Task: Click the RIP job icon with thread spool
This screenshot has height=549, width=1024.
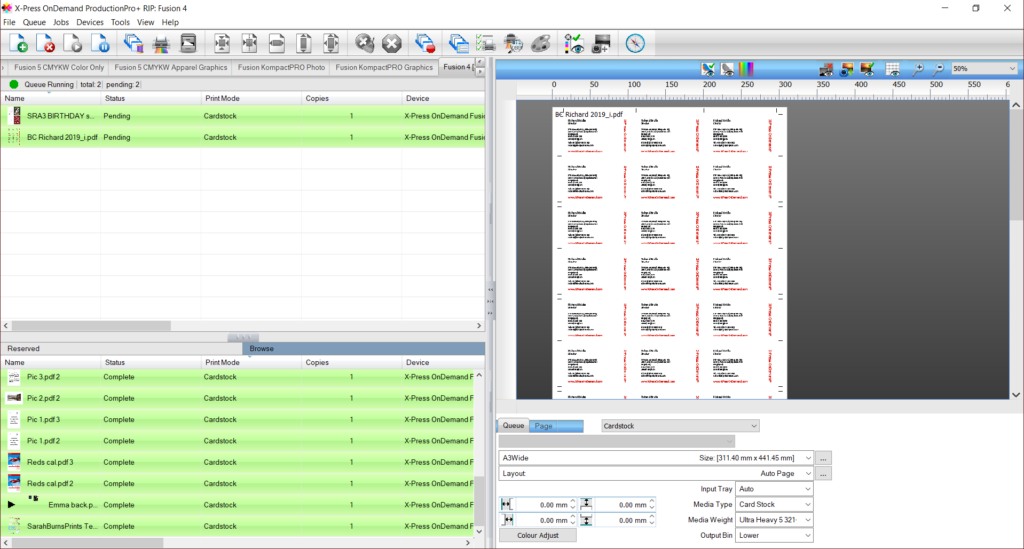Action: tap(133, 44)
